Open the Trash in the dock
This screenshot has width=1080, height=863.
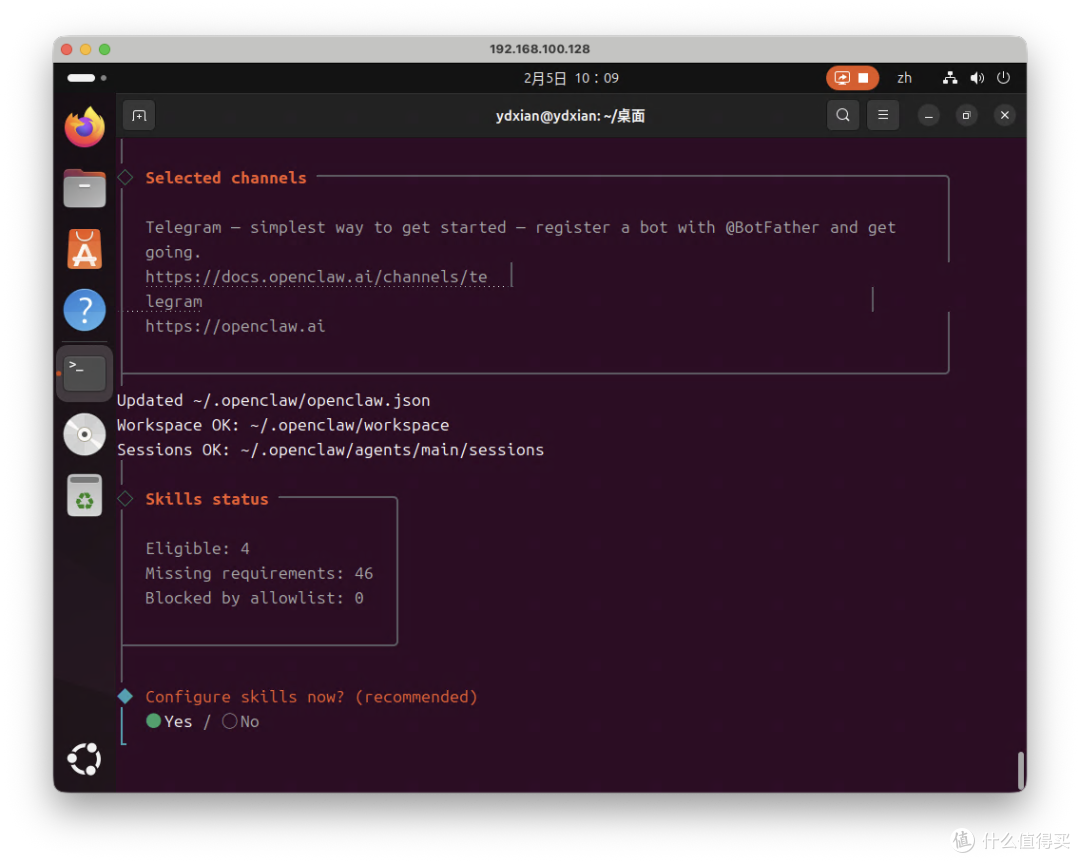85,495
